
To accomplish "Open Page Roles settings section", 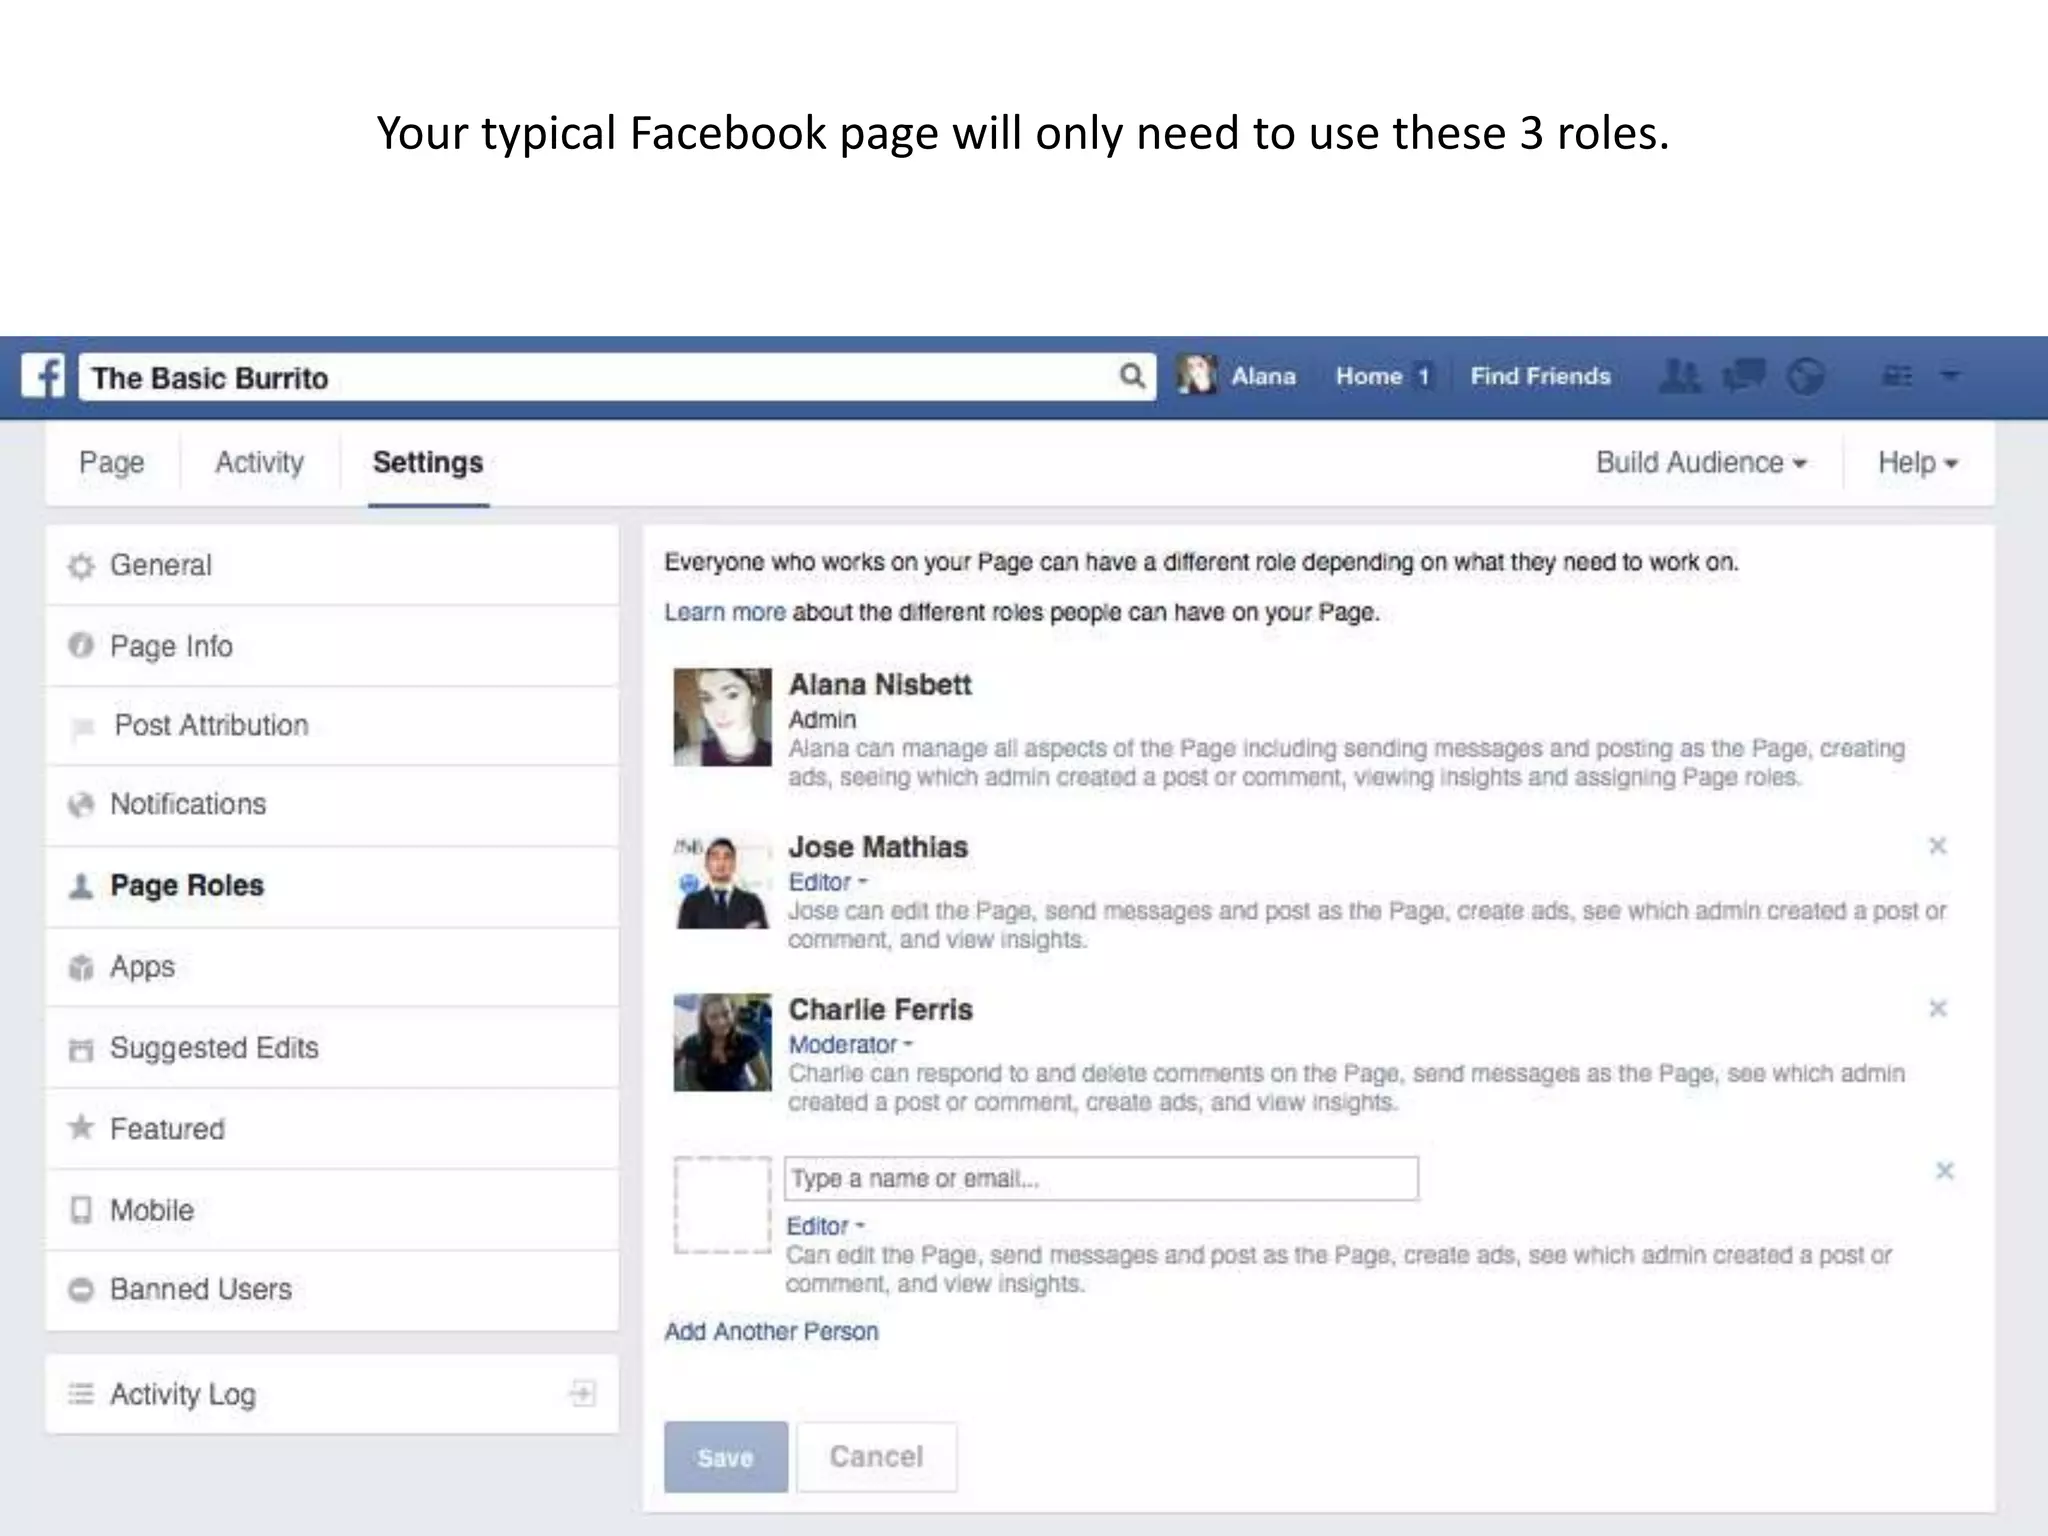I will 332,886.
